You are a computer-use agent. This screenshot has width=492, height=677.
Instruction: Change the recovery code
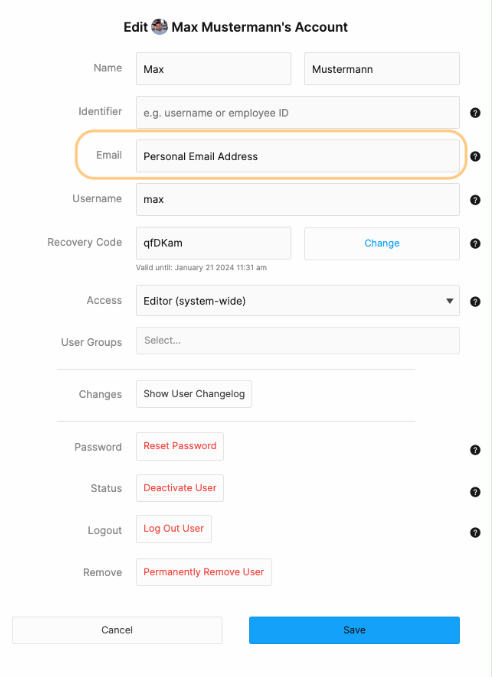pyautogui.click(x=382, y=244)
